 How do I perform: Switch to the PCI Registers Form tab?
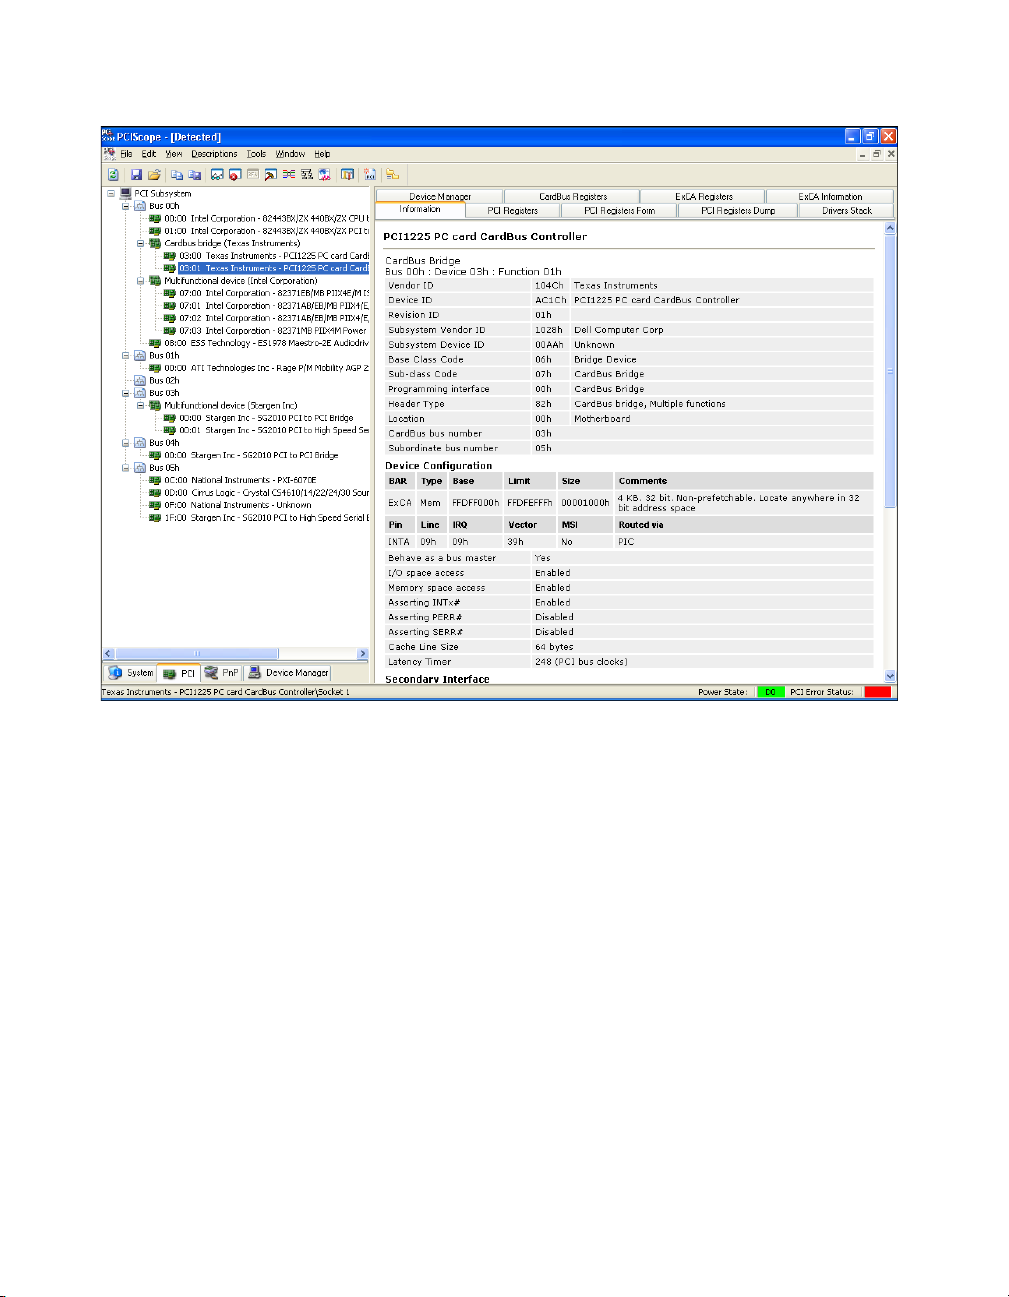pyautogui.click(x=619, y=211)
